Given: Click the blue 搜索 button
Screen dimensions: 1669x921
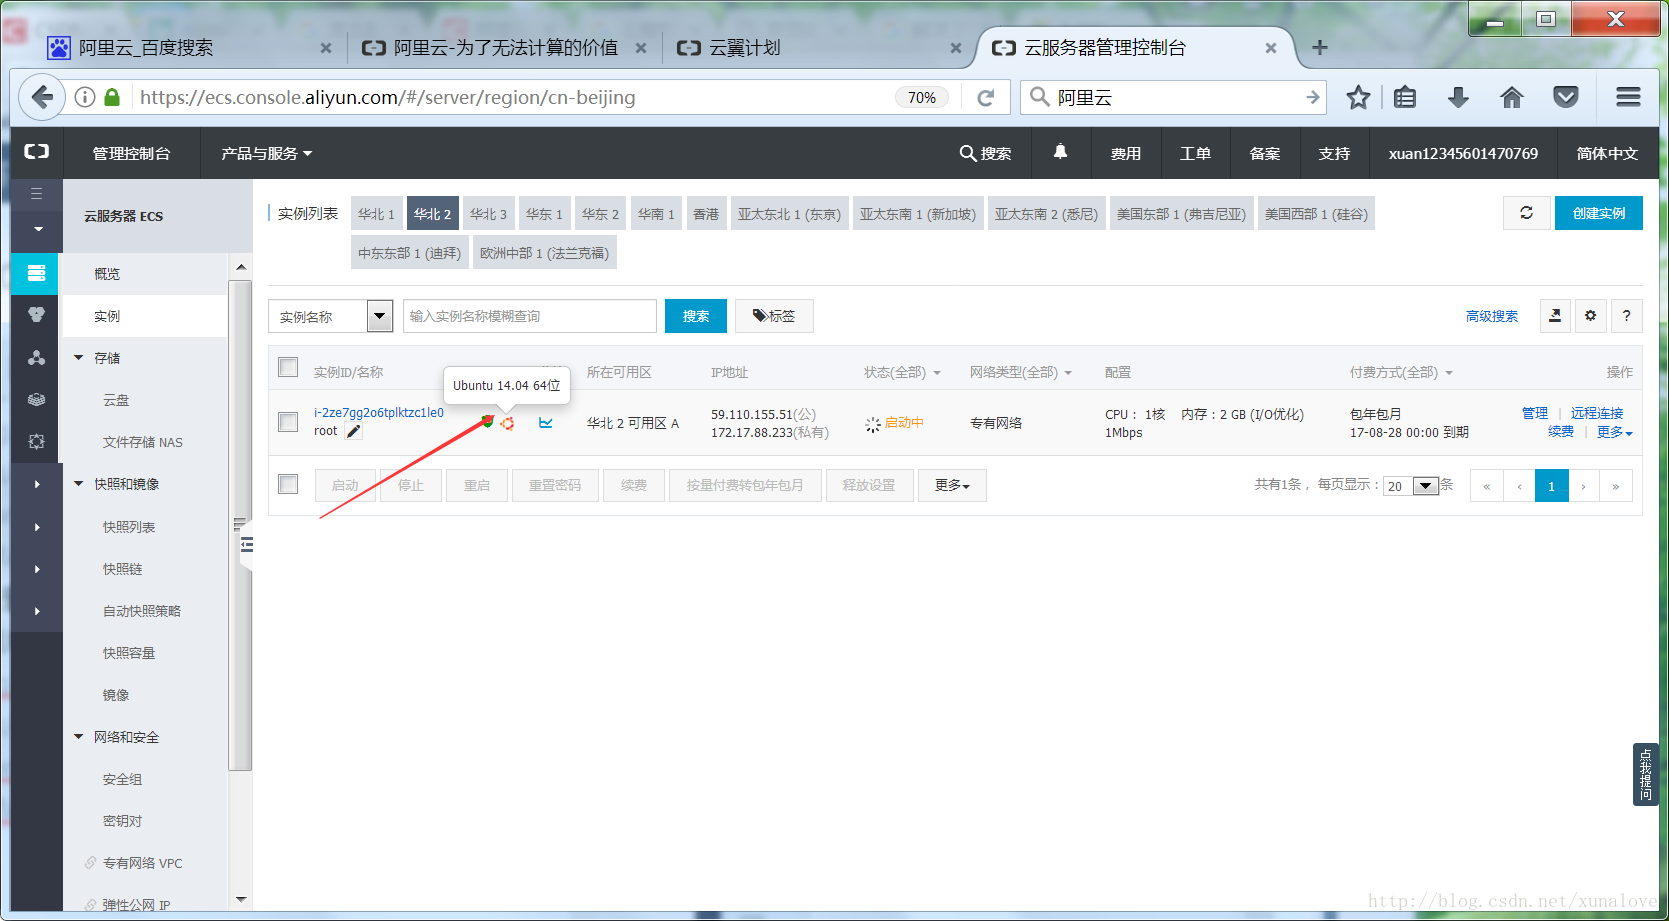Looking at the screenshot, I should click(696, 316).
